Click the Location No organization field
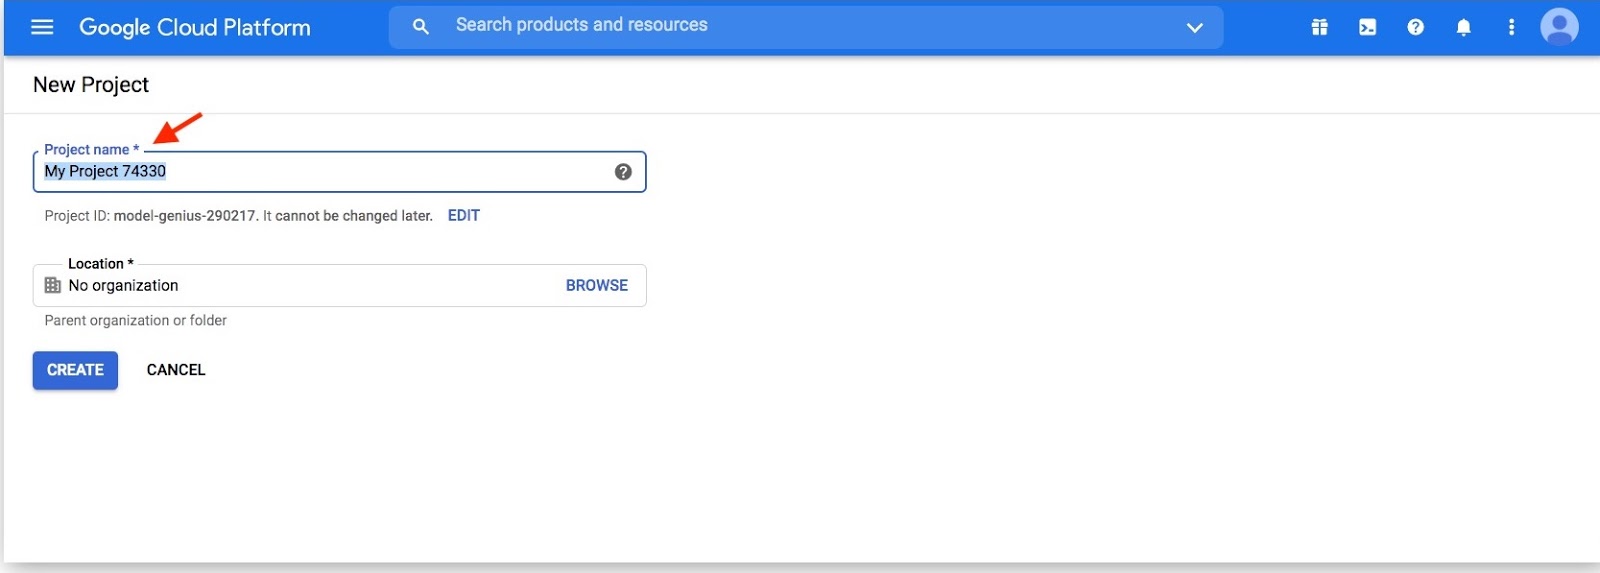This screenshot has height=573, width=1600. point(300,286)
